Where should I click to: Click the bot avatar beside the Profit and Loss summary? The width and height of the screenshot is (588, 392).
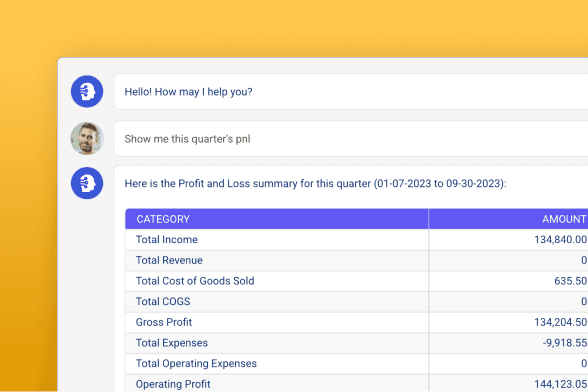coord(87,183)
